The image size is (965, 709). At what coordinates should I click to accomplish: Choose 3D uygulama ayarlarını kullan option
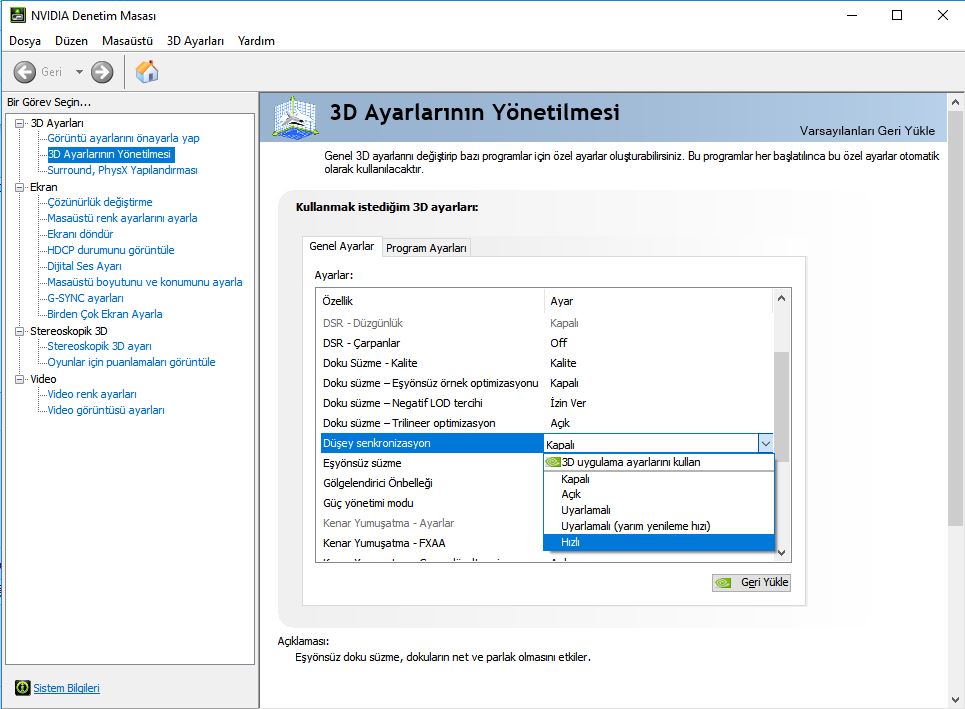pos(659,462)
